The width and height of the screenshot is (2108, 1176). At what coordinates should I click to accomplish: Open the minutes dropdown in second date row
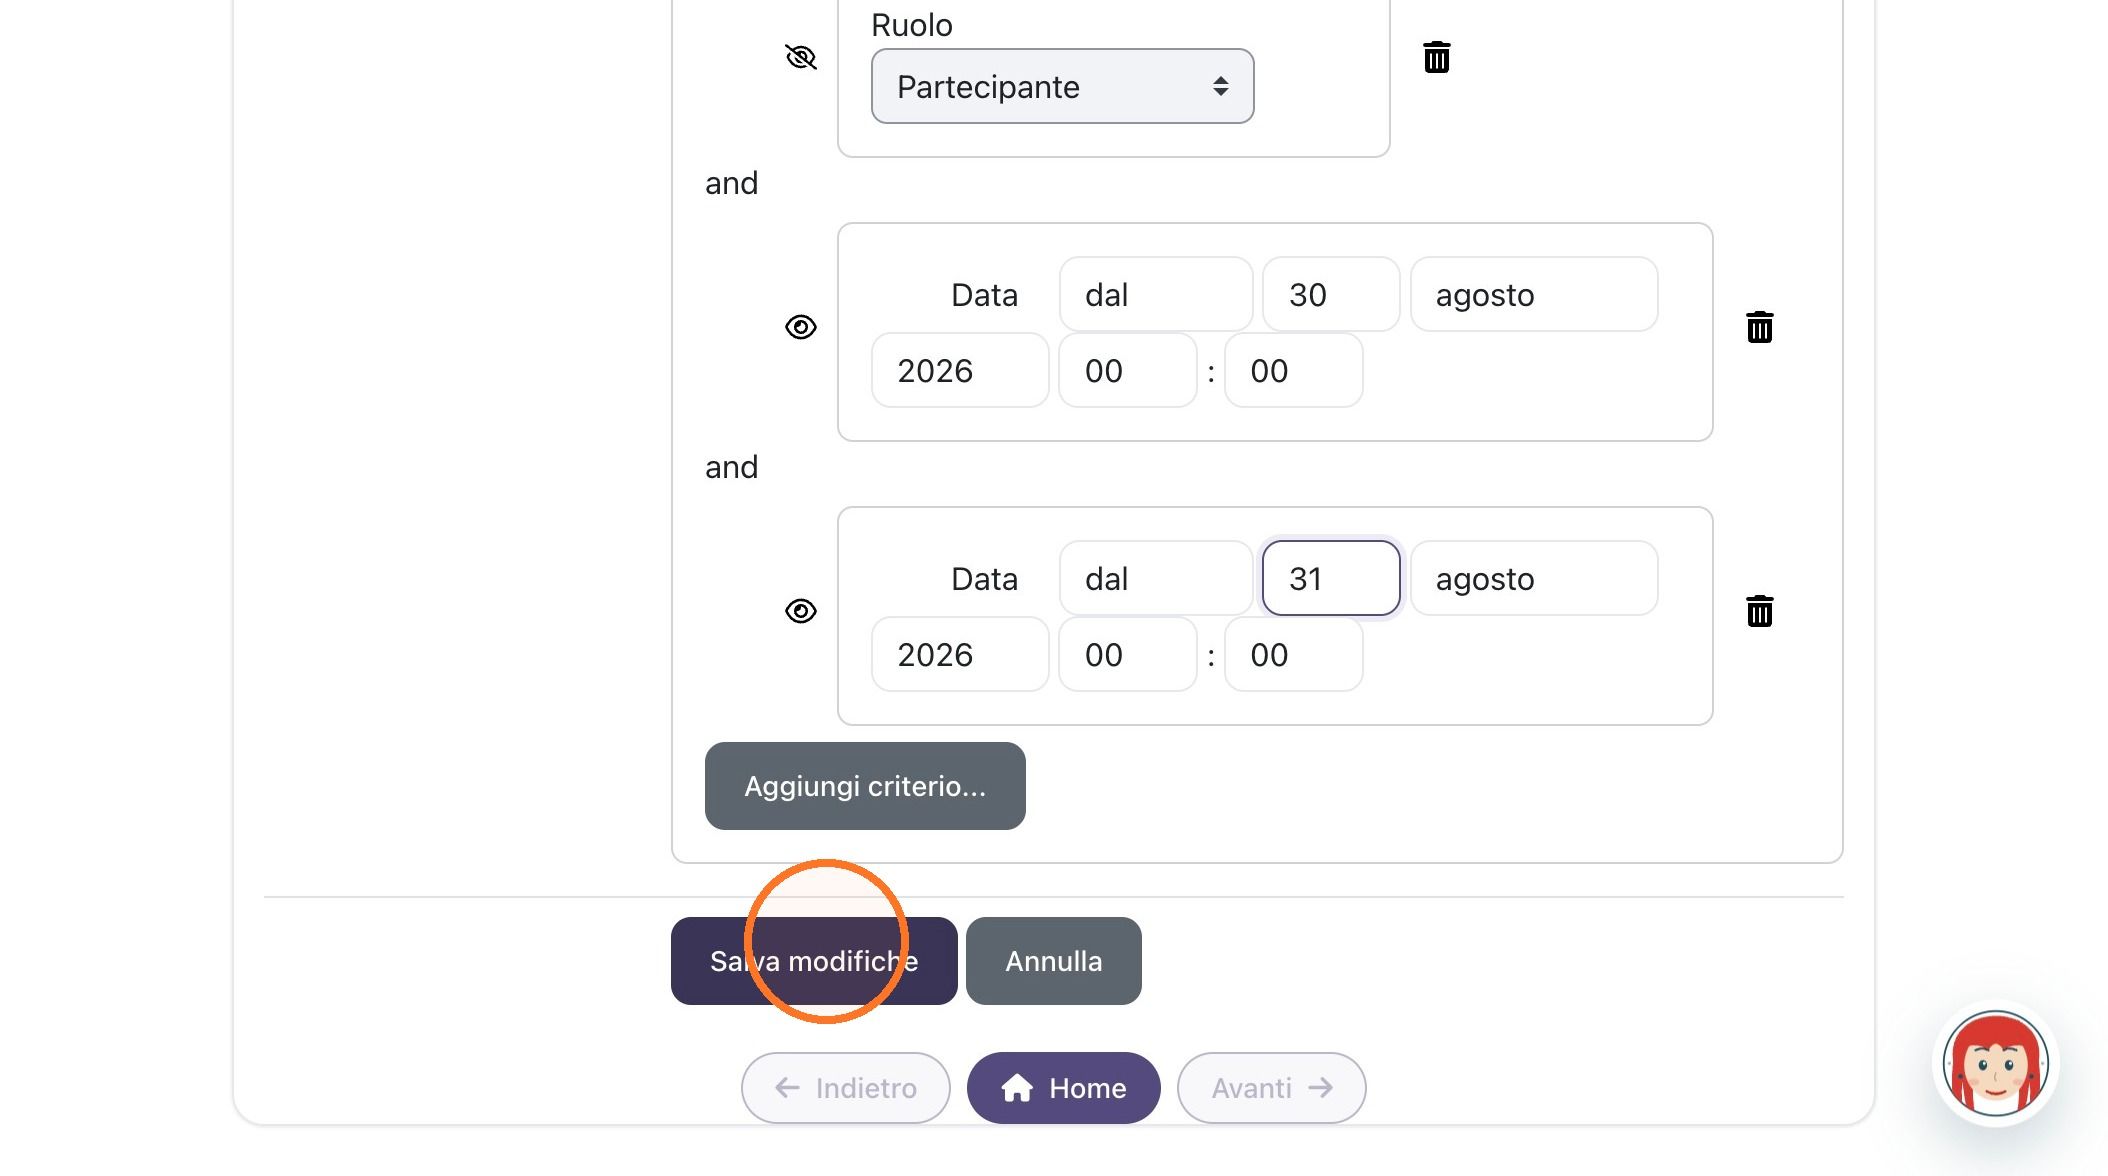1293,654
